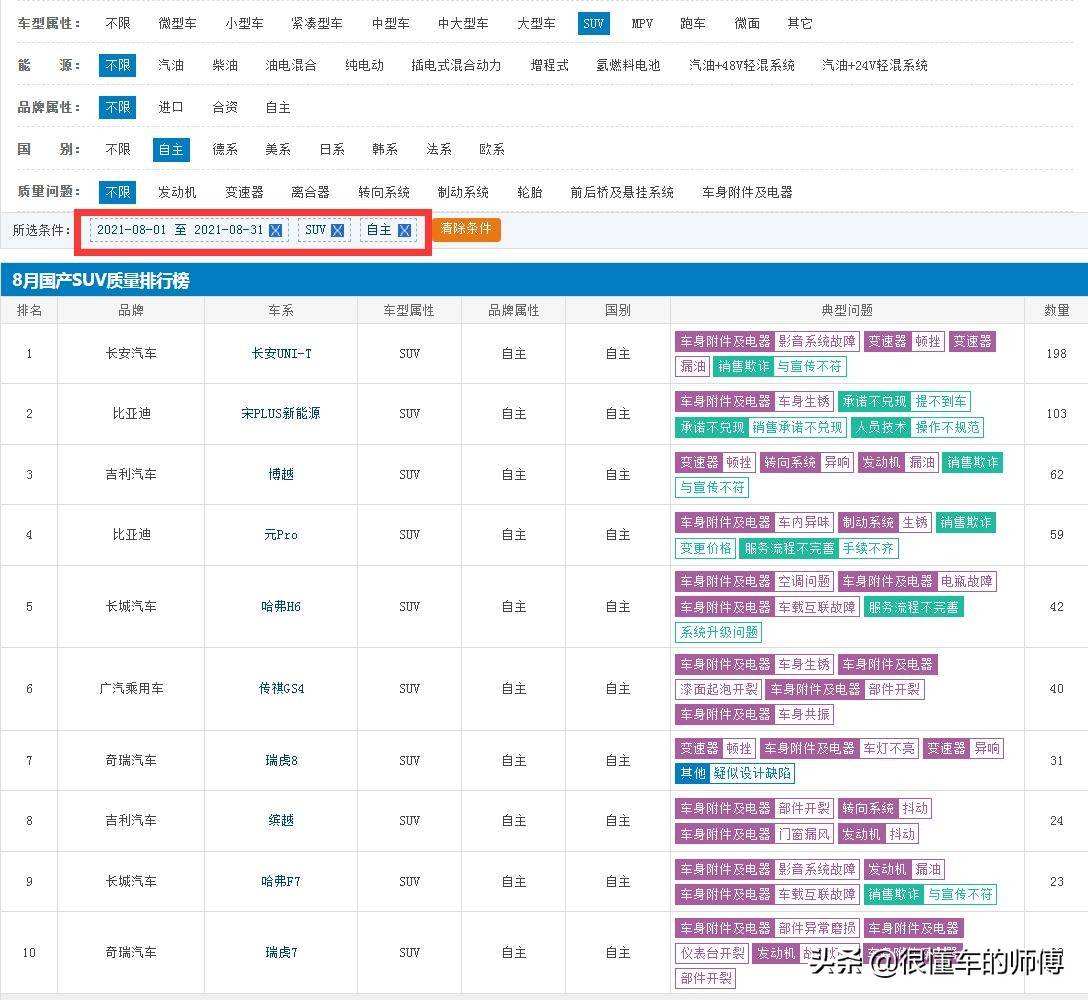Viewport: 1088px width, 1000px height.
Task: Select 进口 brand attribute
Action: coord(171,108)
